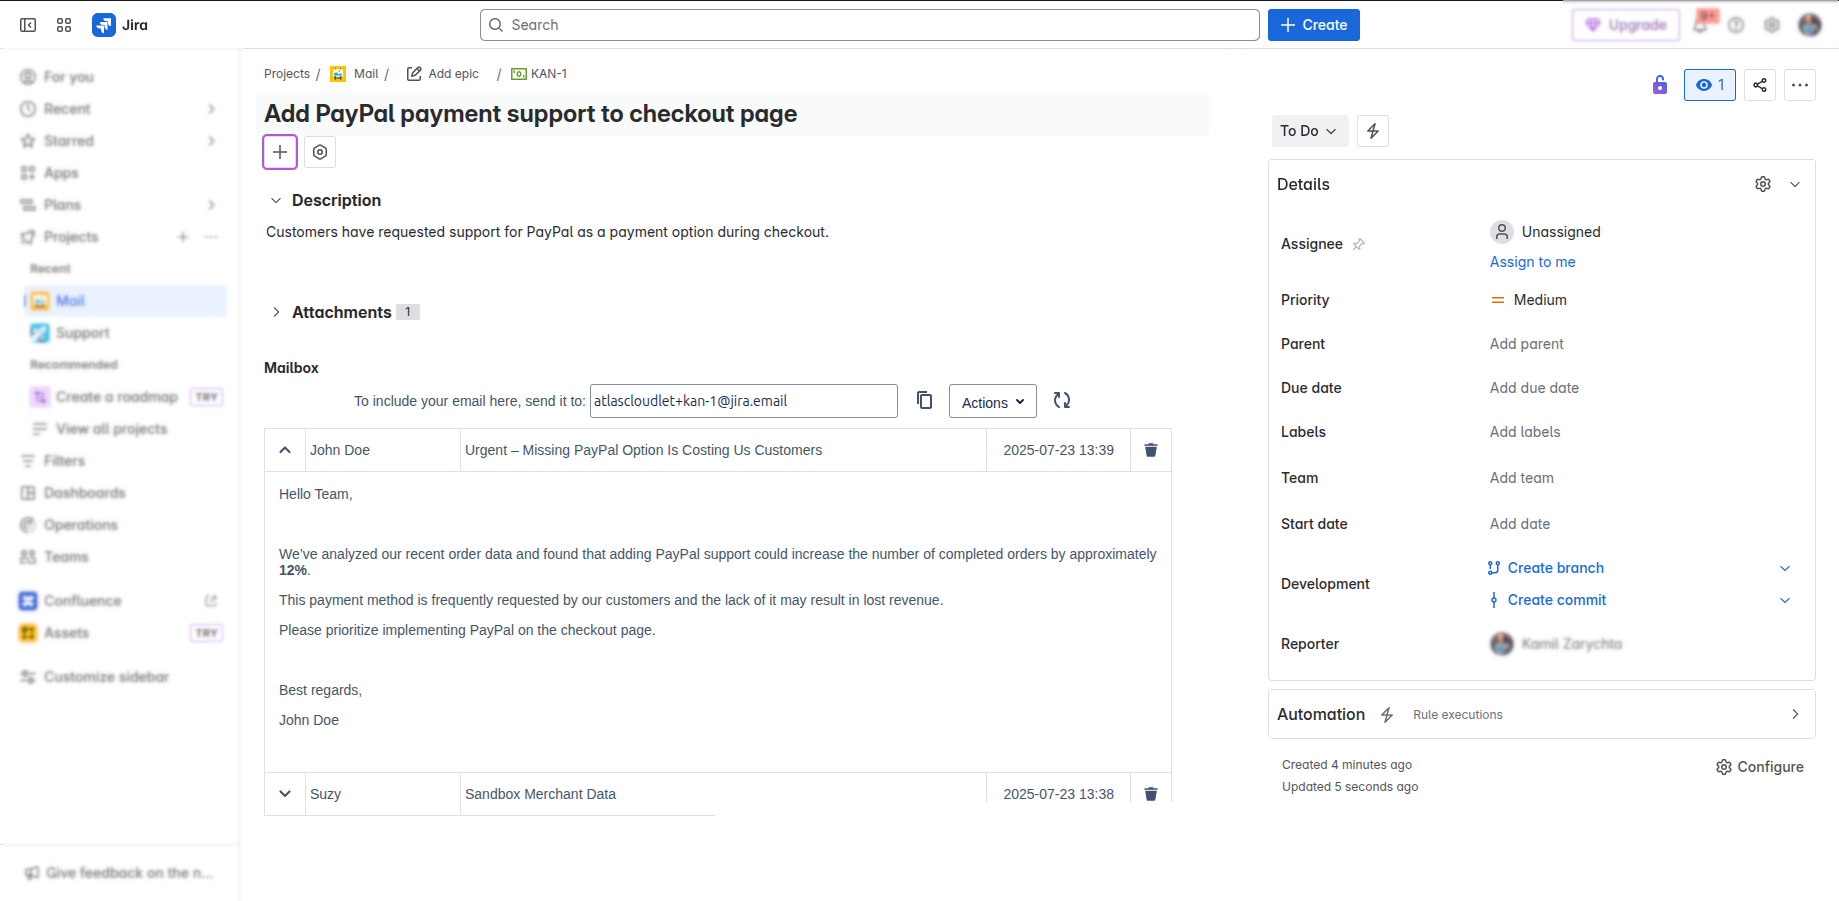Expand the Starred sidebar chevron
1839x901 pixels.
[x=211, y=141]
